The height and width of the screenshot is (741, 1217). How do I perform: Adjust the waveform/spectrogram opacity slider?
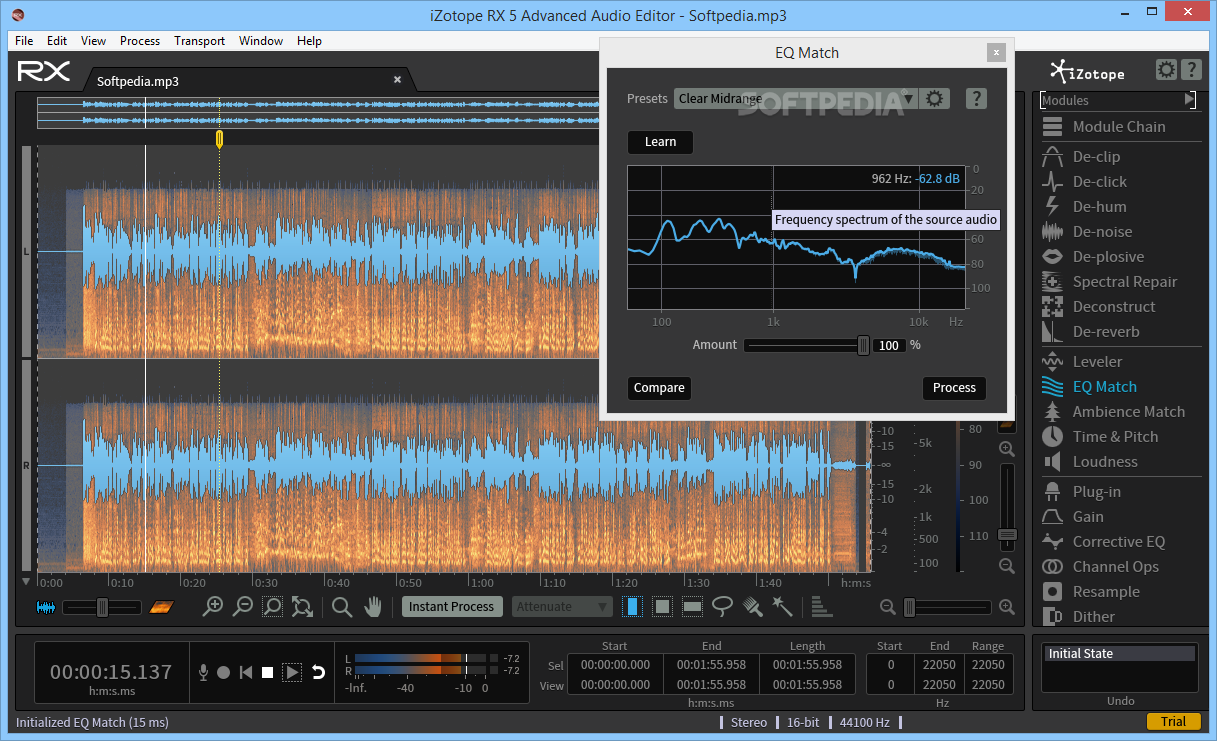102,607
